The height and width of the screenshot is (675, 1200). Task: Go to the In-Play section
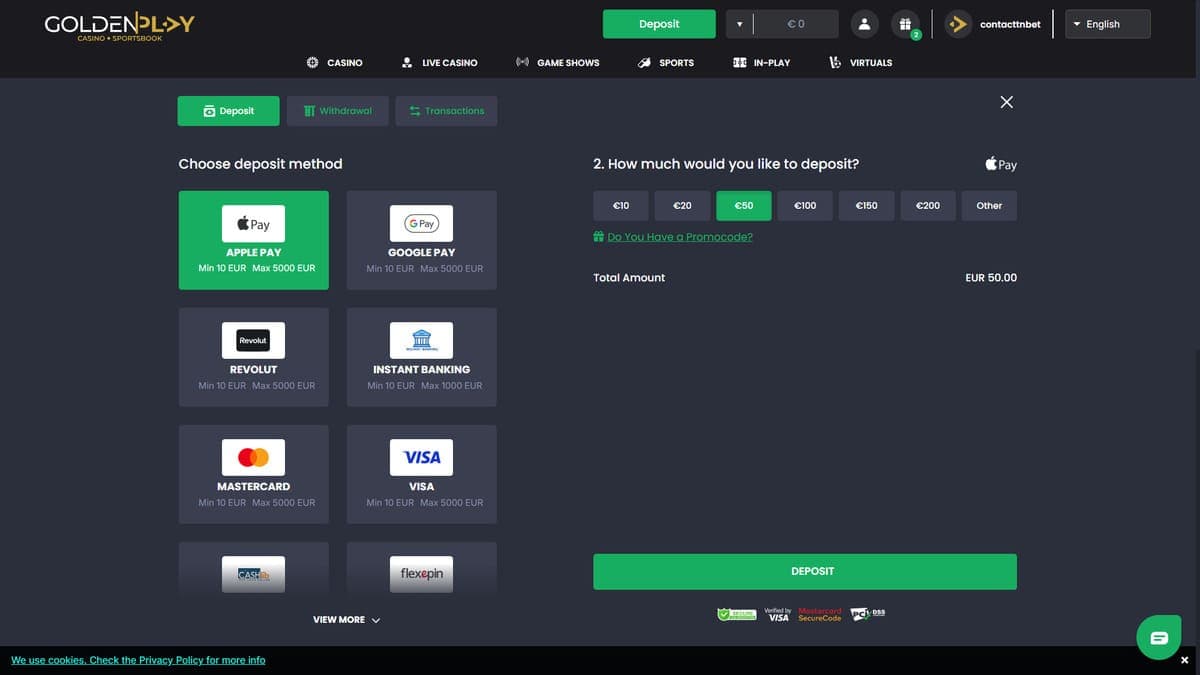pyautogui.click(x=761, y=62)
